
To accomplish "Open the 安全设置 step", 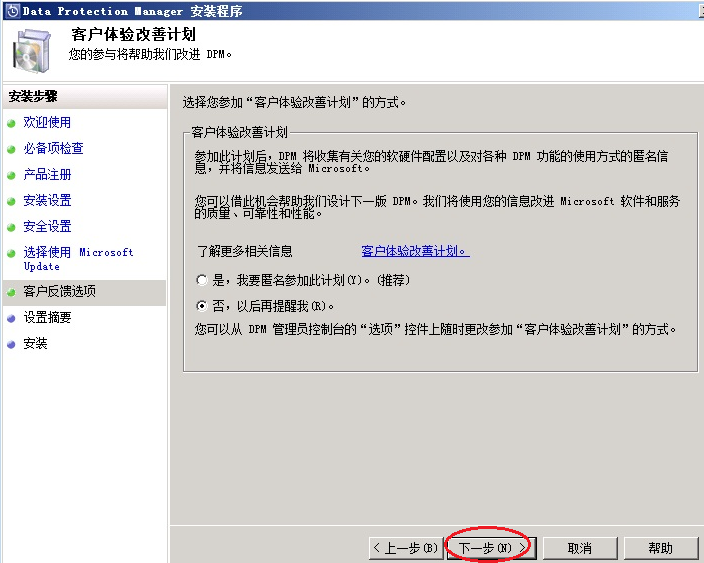I will (x=47, y=226).
